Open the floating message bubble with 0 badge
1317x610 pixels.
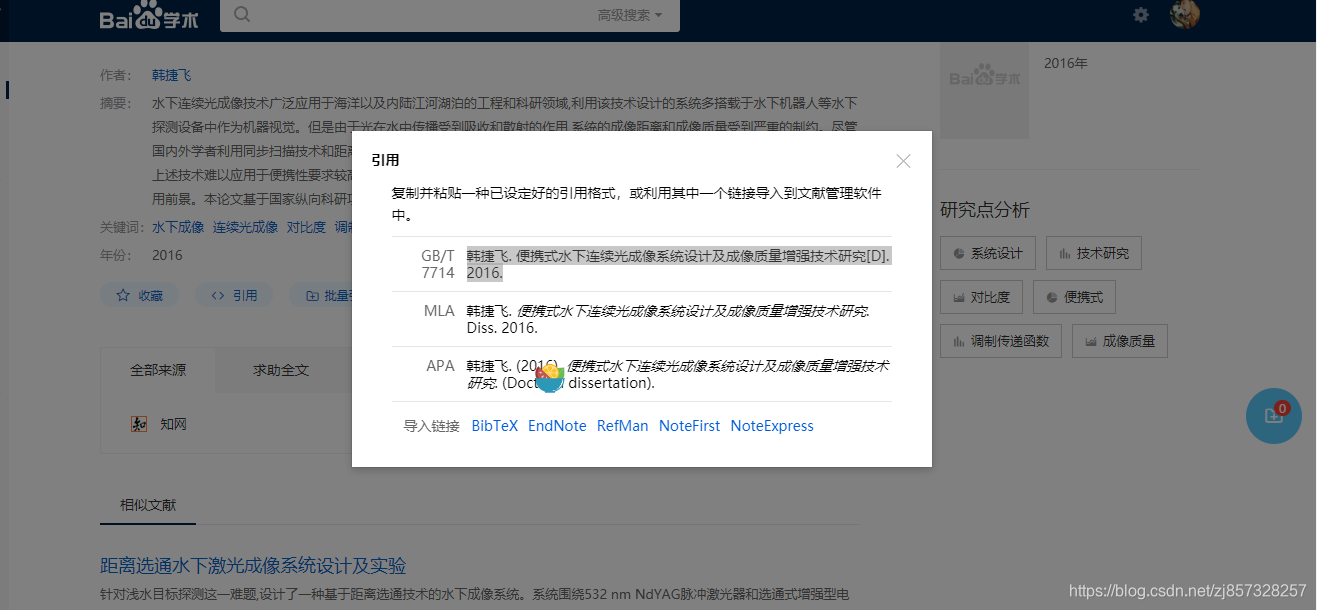[1273, 416]
